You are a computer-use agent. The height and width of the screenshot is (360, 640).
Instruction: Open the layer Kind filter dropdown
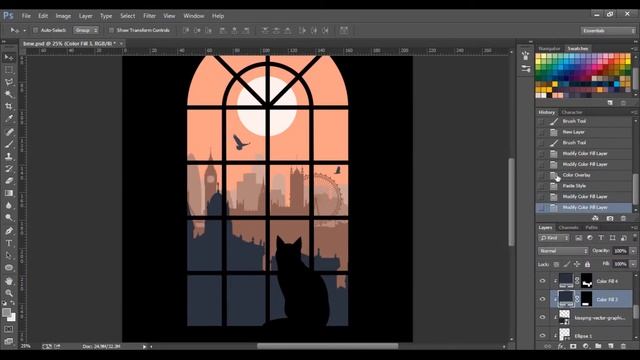tap(553, 238)
